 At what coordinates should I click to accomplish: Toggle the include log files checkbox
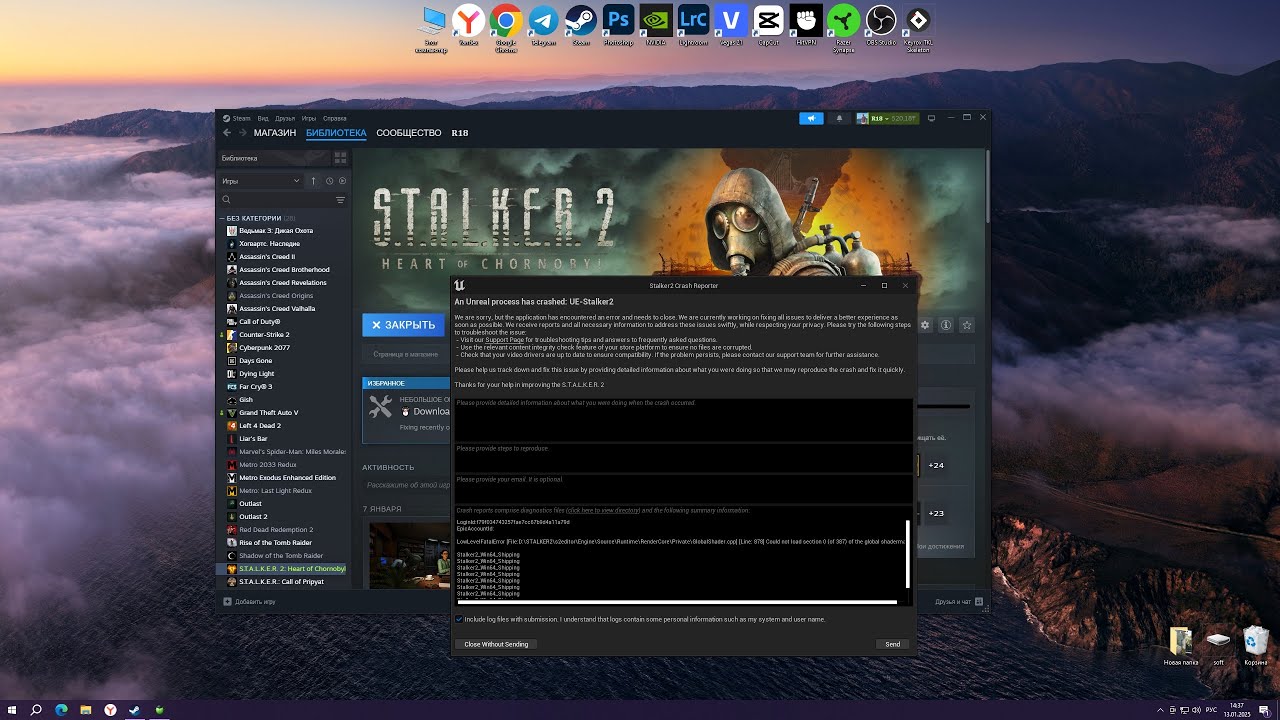coord(459,619)
